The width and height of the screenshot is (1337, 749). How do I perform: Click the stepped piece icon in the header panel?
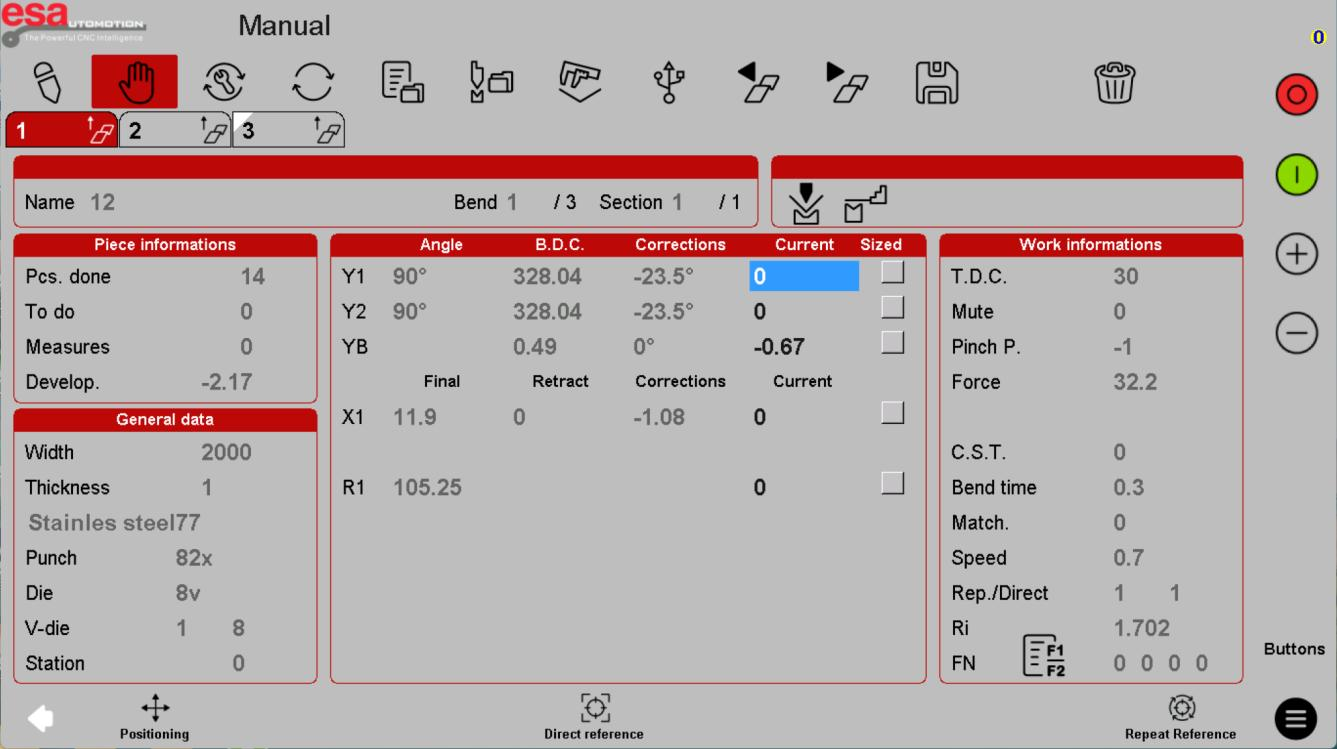[x=865, y=204]
